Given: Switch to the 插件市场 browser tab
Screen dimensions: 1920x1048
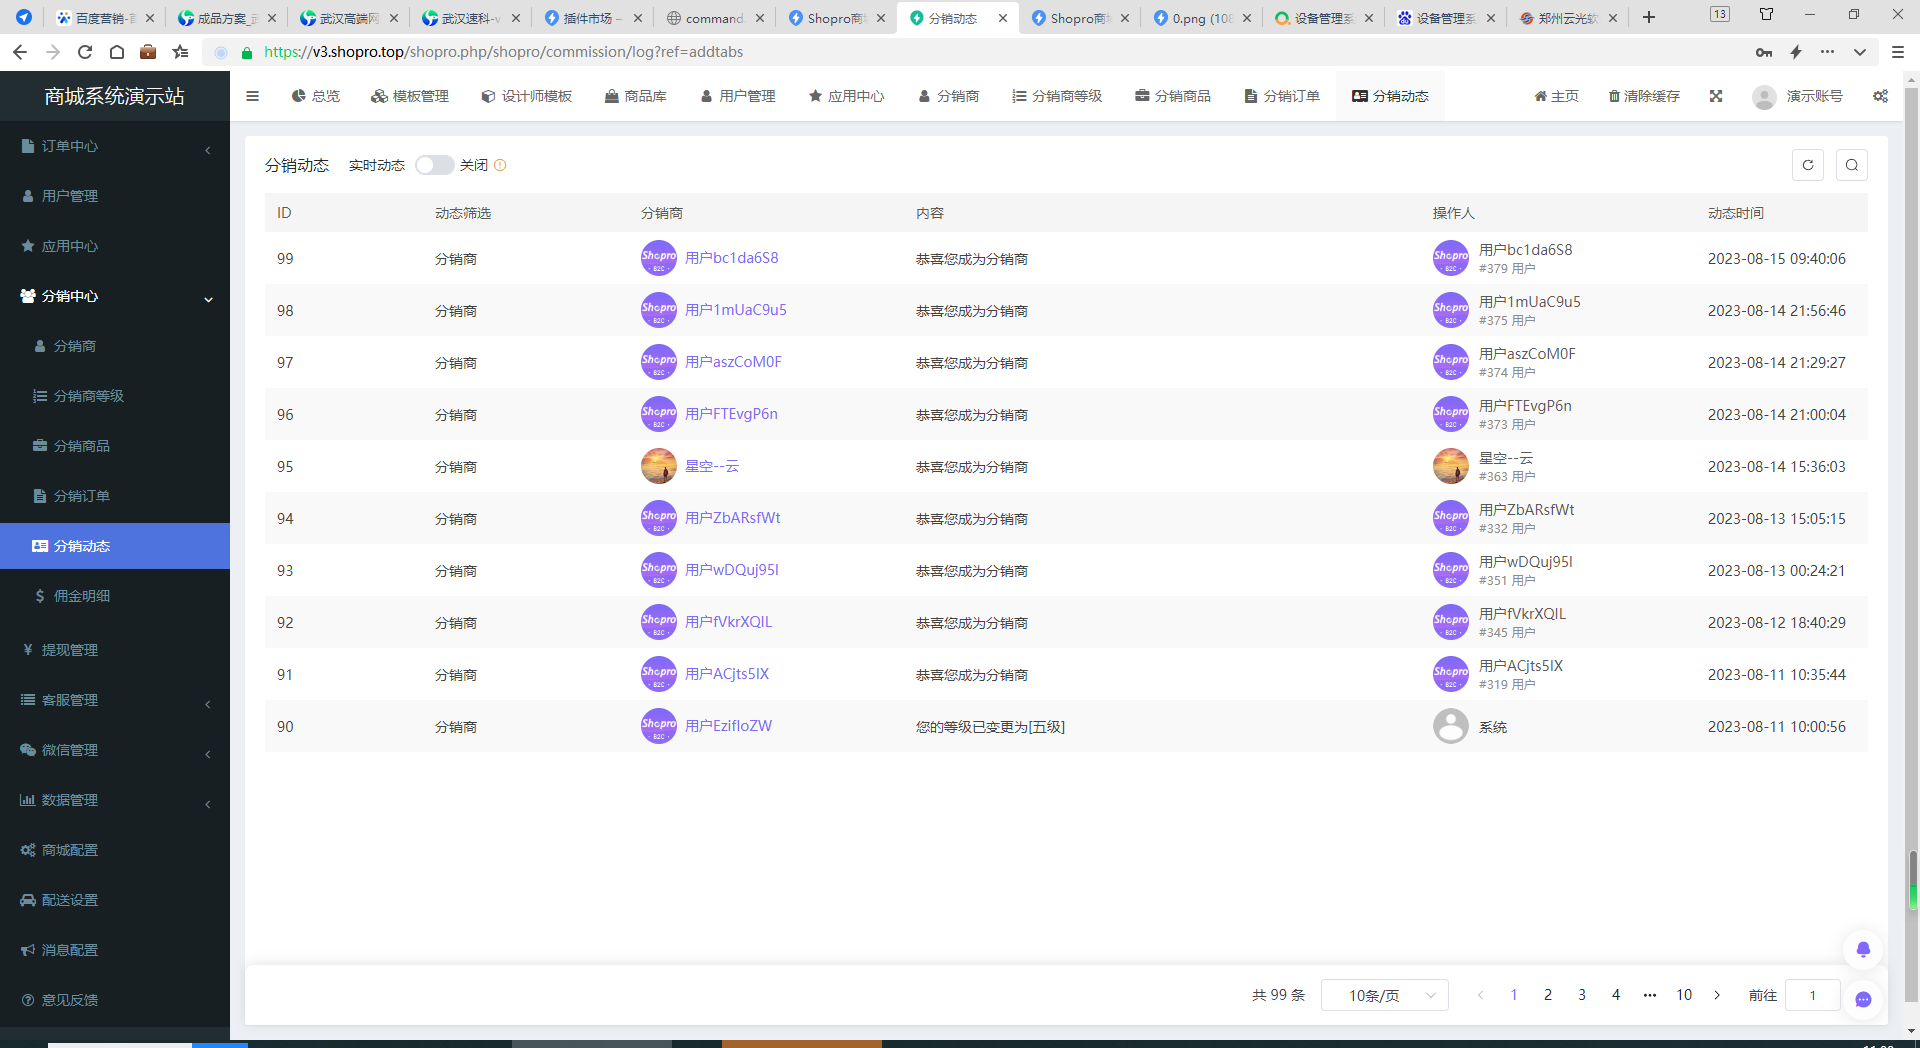Looking at the screenshot, I should pyautogui.click(x=591, y=18).
